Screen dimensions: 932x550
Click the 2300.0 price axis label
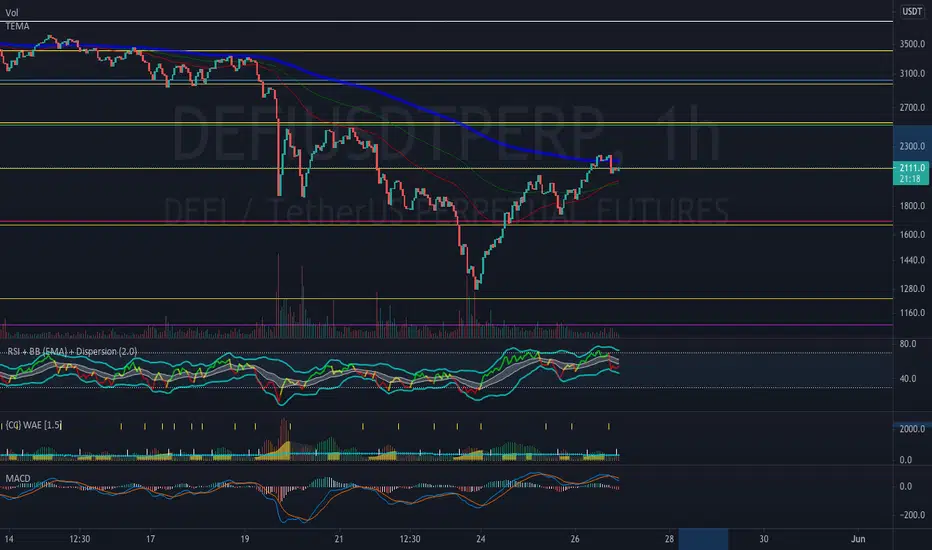coord(912,146)
